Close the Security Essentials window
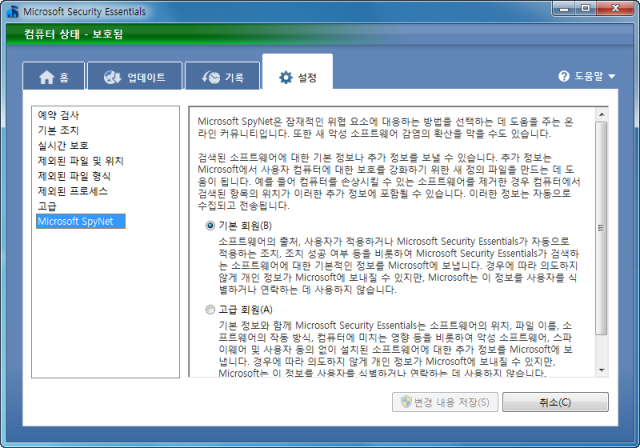This screenshot has width=640, height=448. pyautogui.click(x=616, y=8)
